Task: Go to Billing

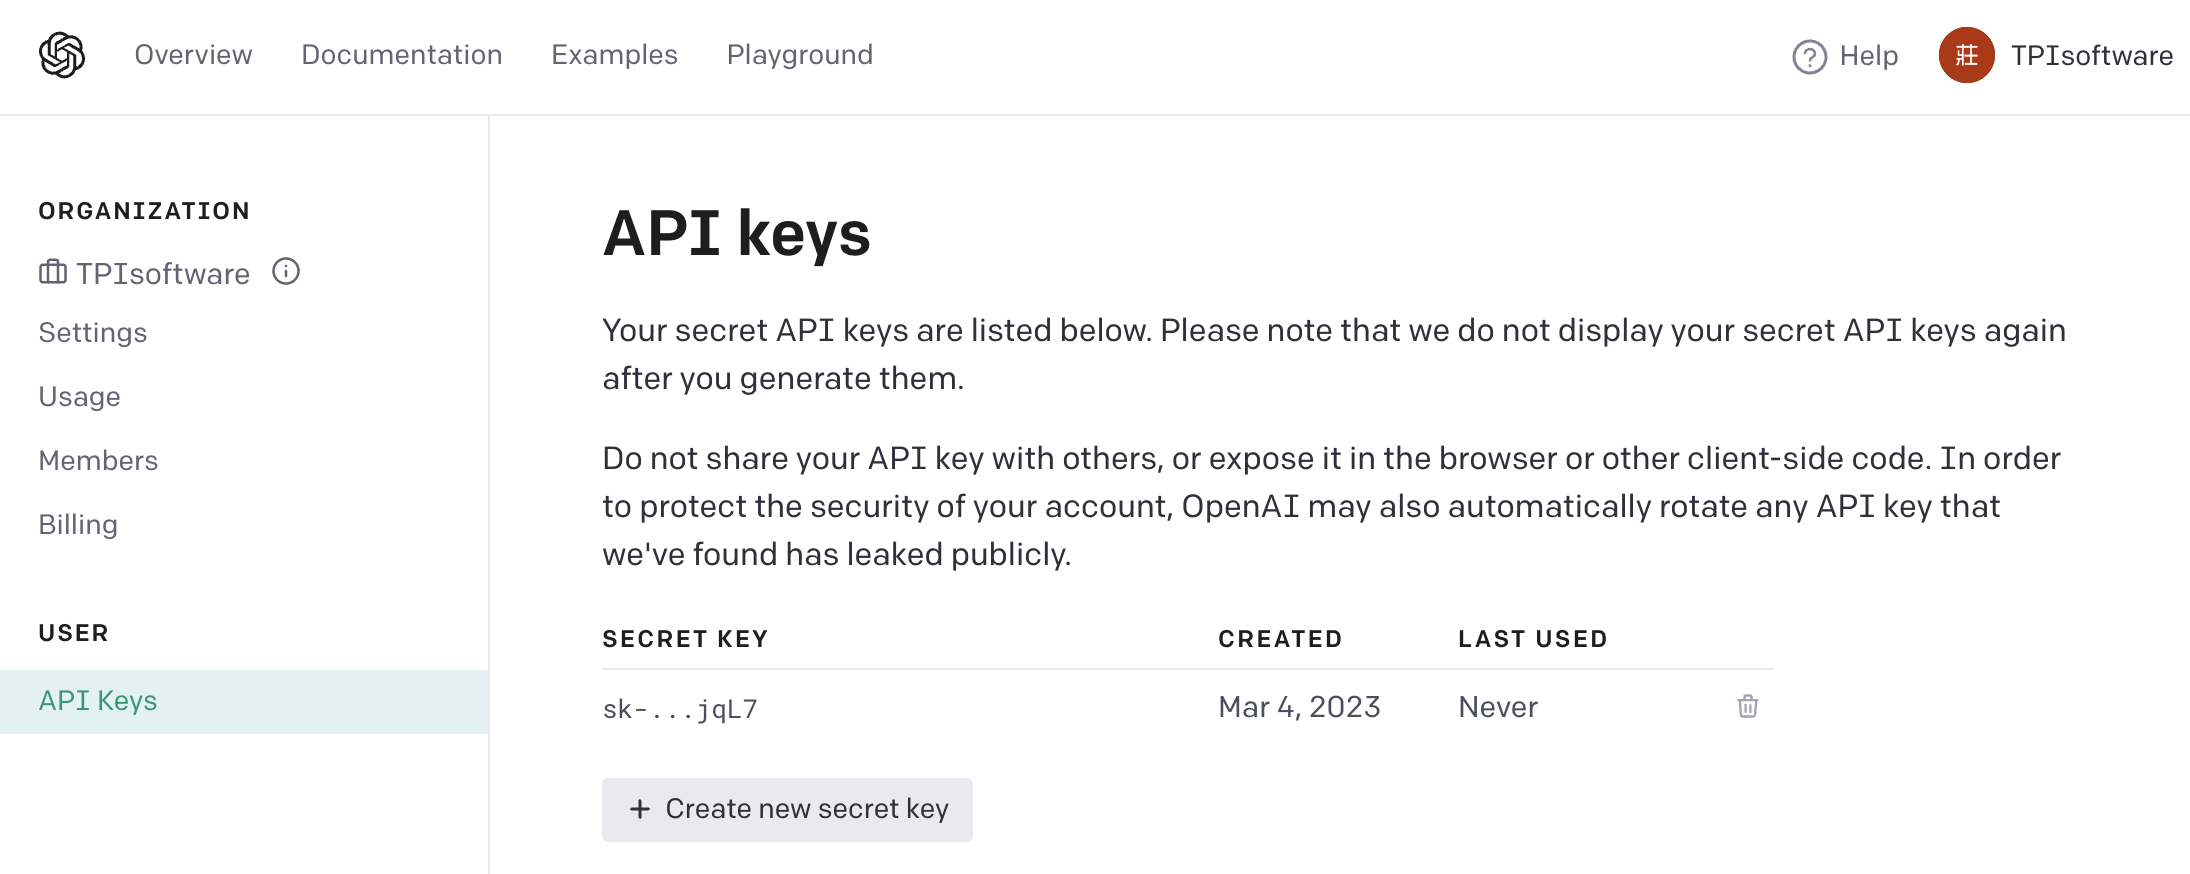Action: click(78, 525)
